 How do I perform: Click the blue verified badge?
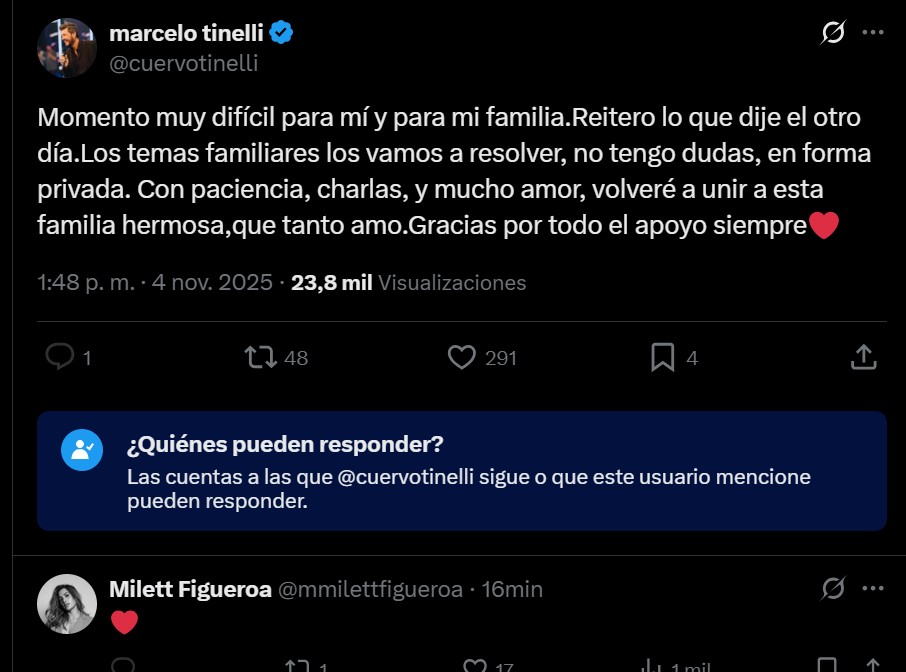(x=282, y=33)
